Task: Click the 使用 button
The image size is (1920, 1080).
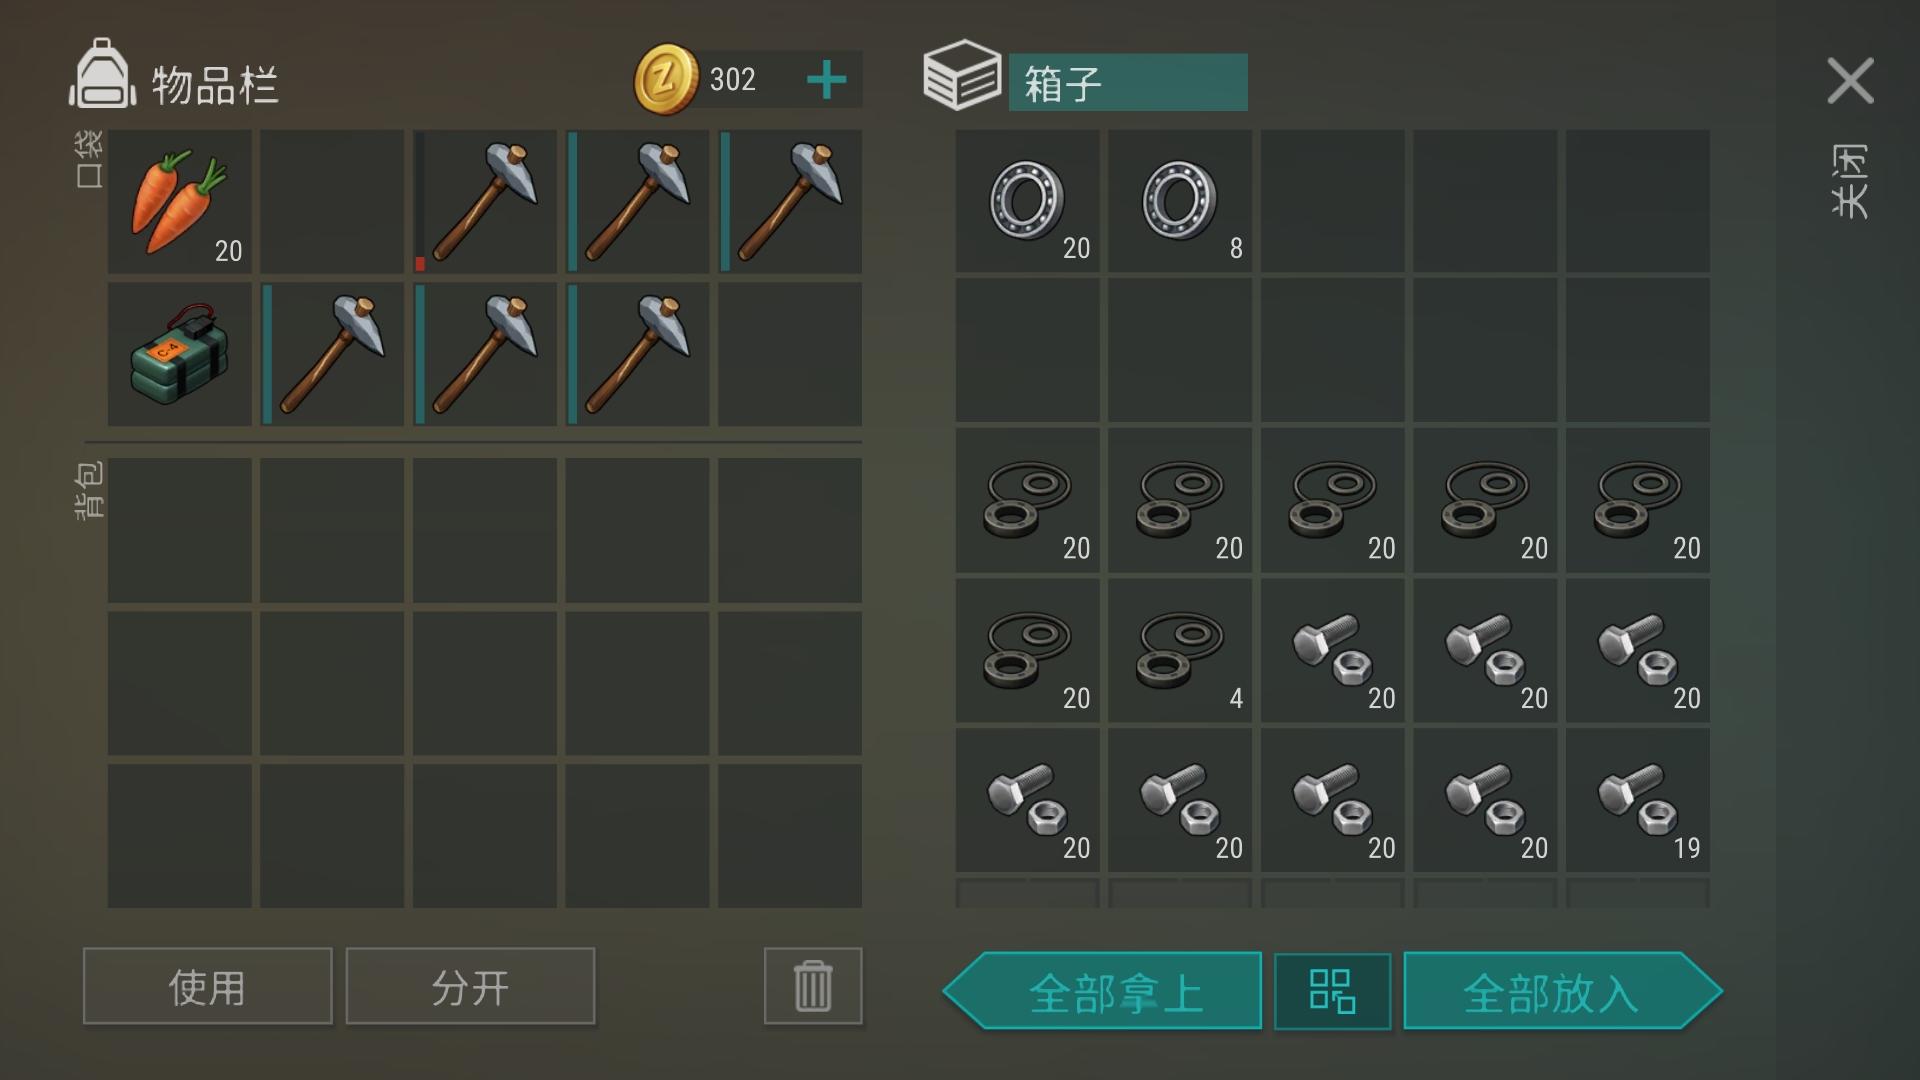Action: click(x=207, y=986)
